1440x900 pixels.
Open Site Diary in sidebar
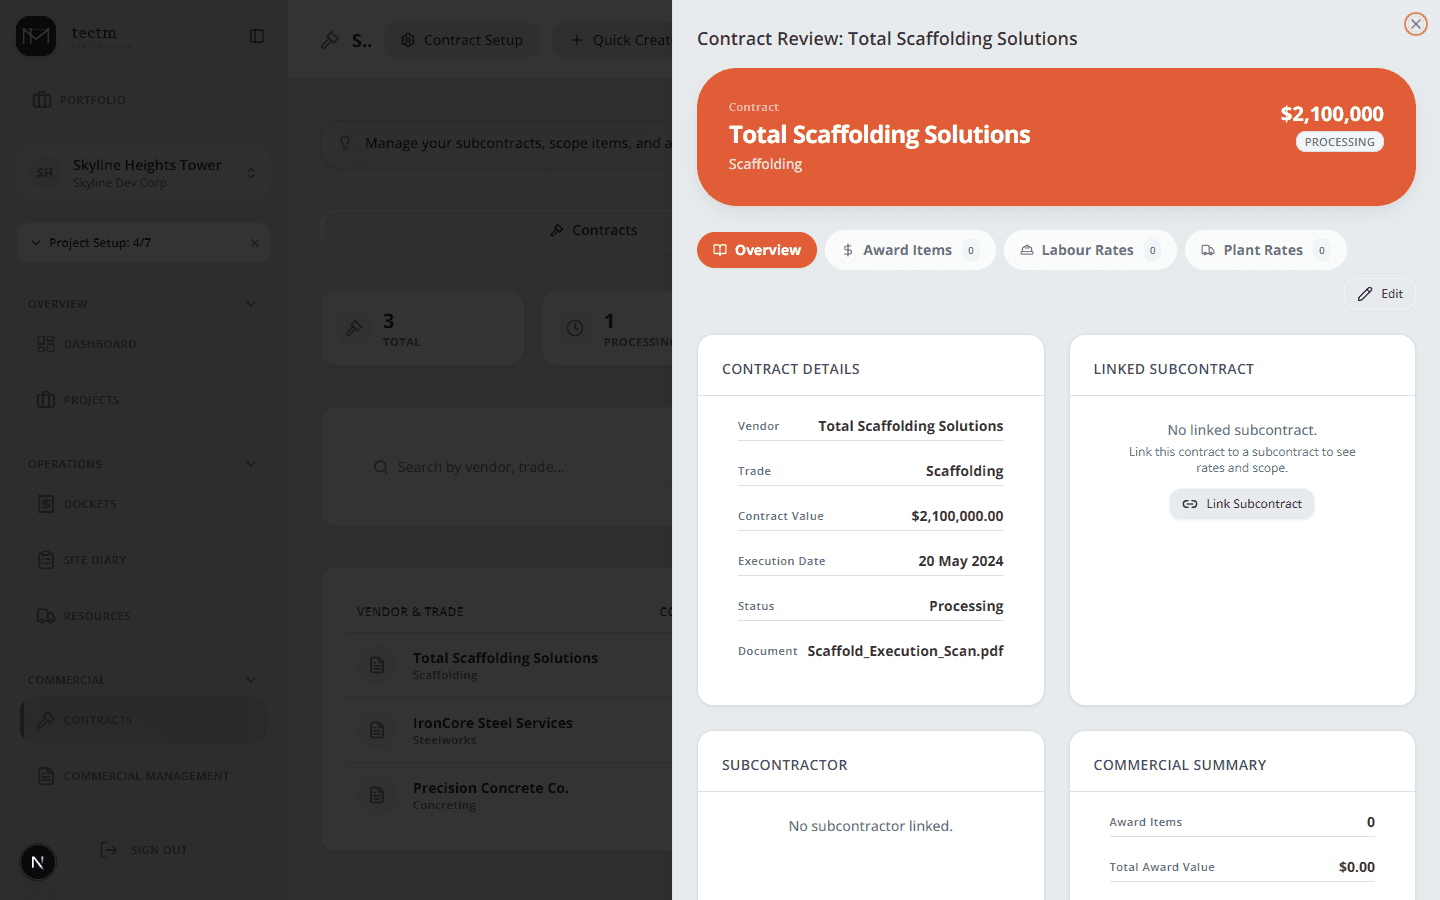(94, 560)
